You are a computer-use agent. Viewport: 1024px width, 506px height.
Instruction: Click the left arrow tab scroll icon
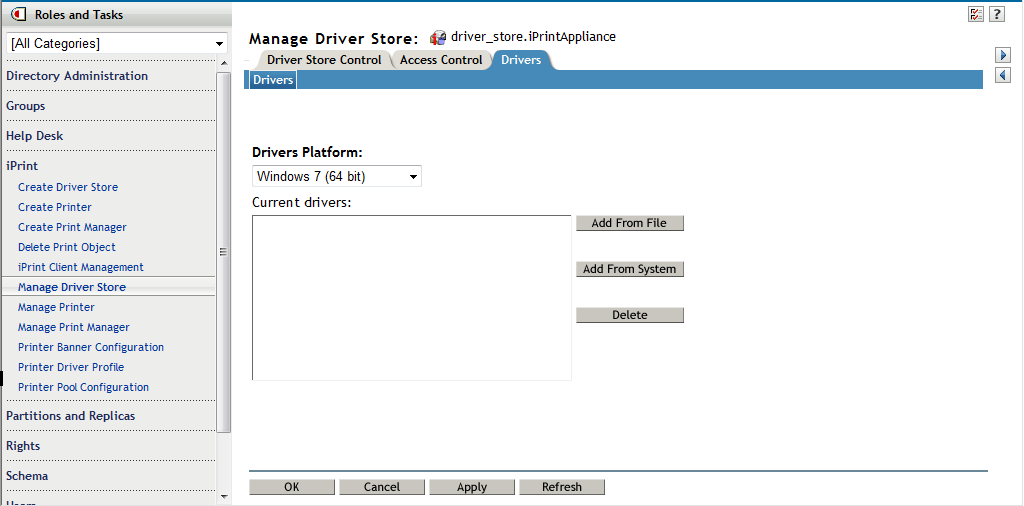click(1003, 75)
